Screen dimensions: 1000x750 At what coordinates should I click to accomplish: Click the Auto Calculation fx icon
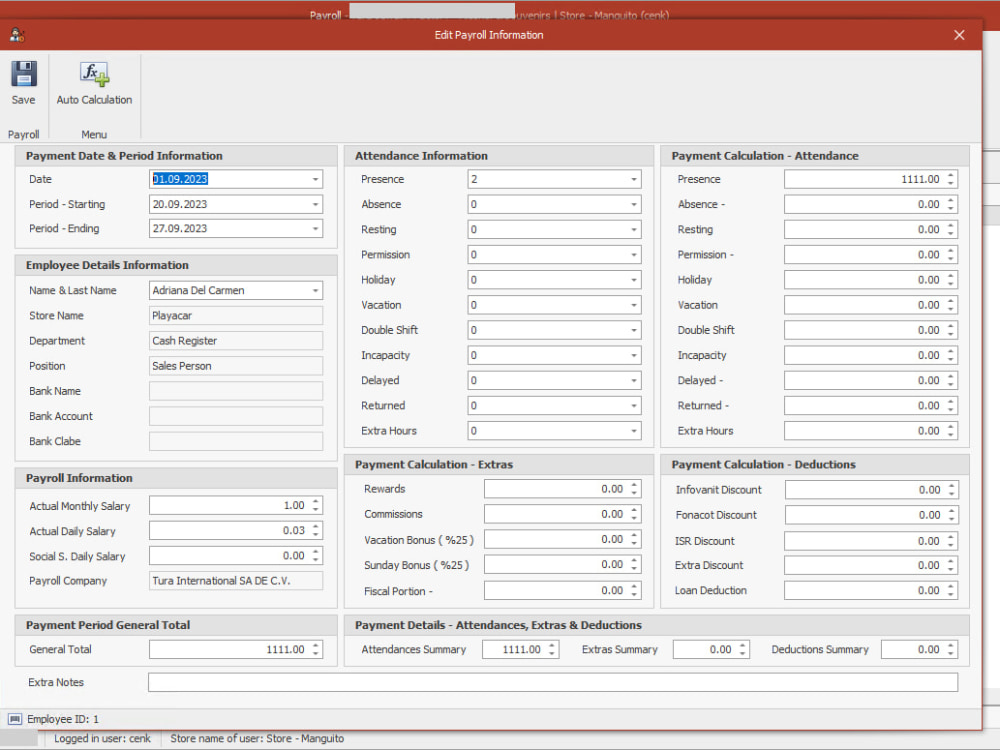coord(93,72)
